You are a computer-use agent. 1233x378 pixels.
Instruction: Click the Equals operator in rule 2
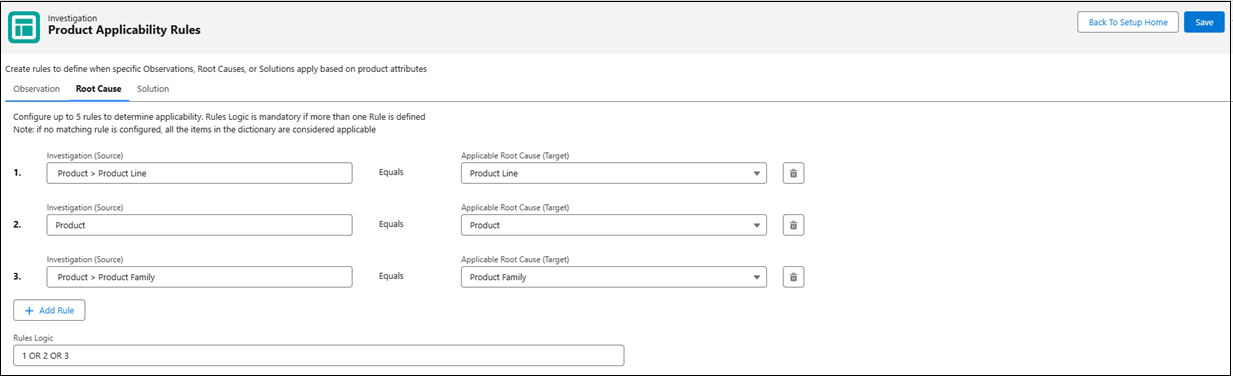click(x=391, y=225)
